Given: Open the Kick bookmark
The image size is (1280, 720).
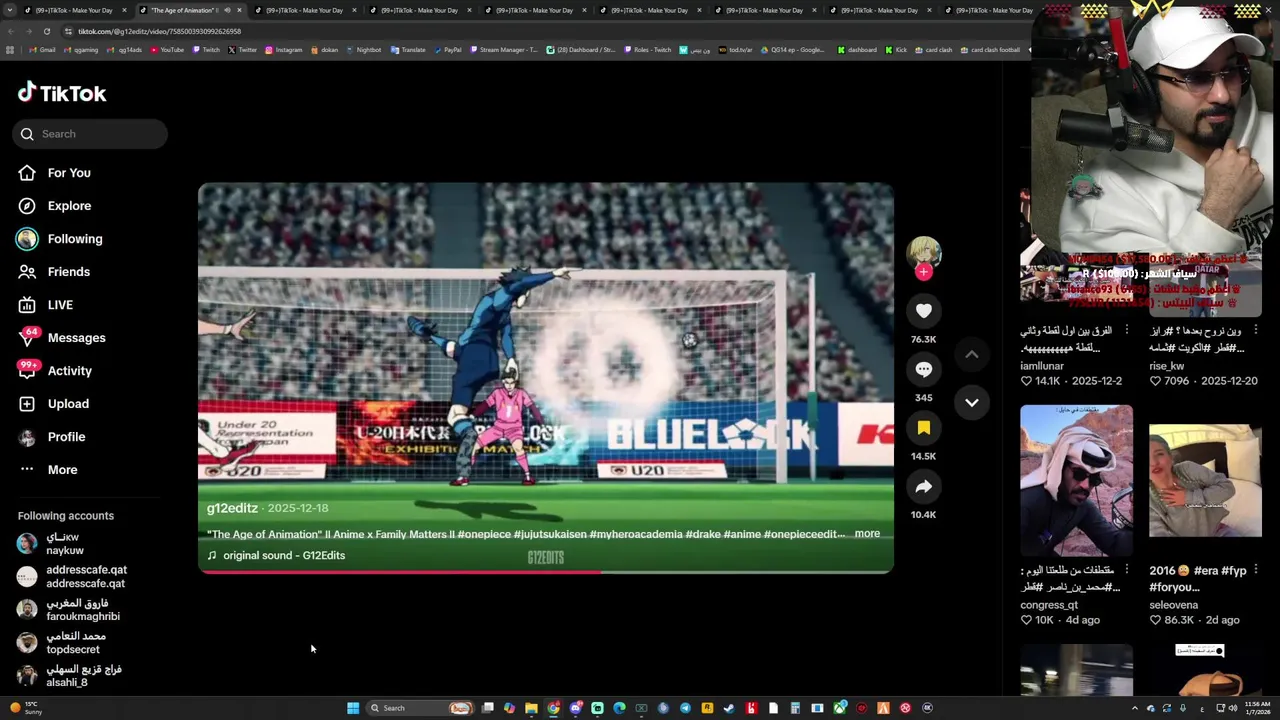Looking at the screenshot, I should click(896, 50).
